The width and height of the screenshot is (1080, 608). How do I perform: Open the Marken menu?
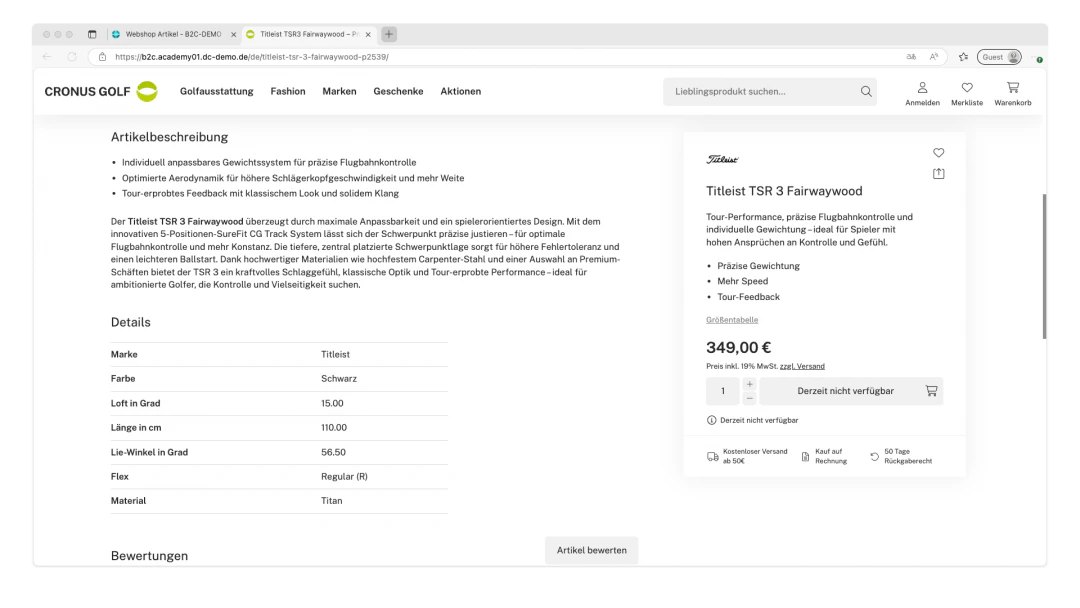pos(340,92)
